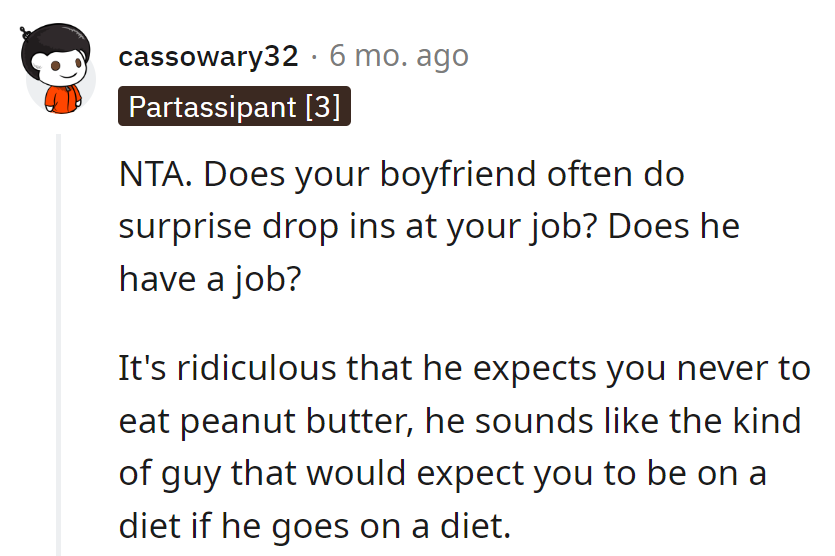The height and width of the screenshot is (556, 835).
Task: Click the word 'Partassipant' in the flair
Action: tap(213, 107)
